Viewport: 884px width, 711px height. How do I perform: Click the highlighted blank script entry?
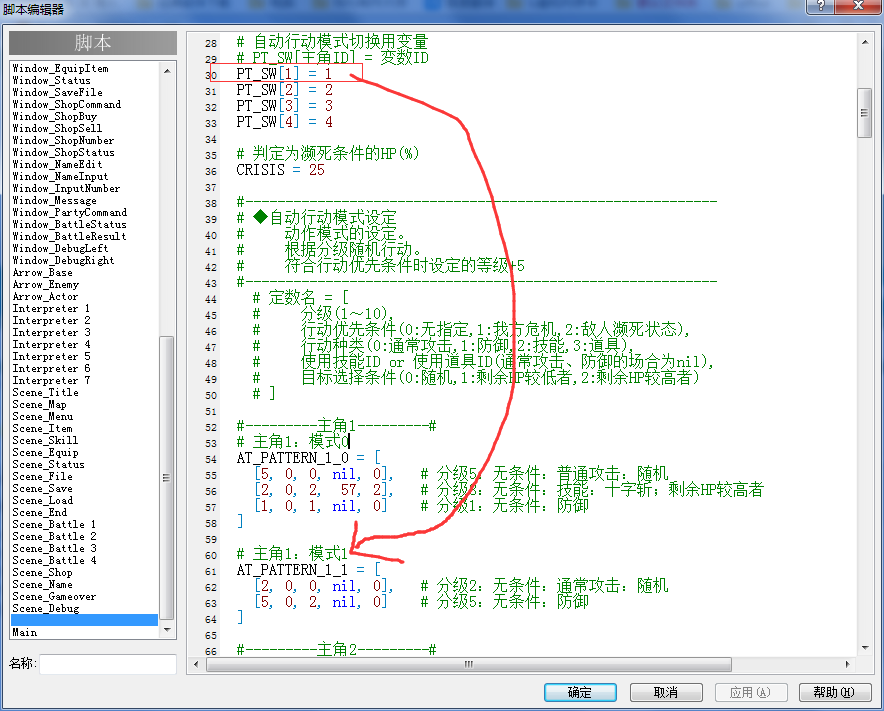pyautogui.click(x=85, y=620)
